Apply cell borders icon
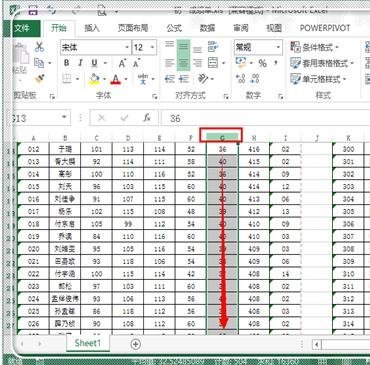This screenshot has height=365, width=370. tap(67, 79)
